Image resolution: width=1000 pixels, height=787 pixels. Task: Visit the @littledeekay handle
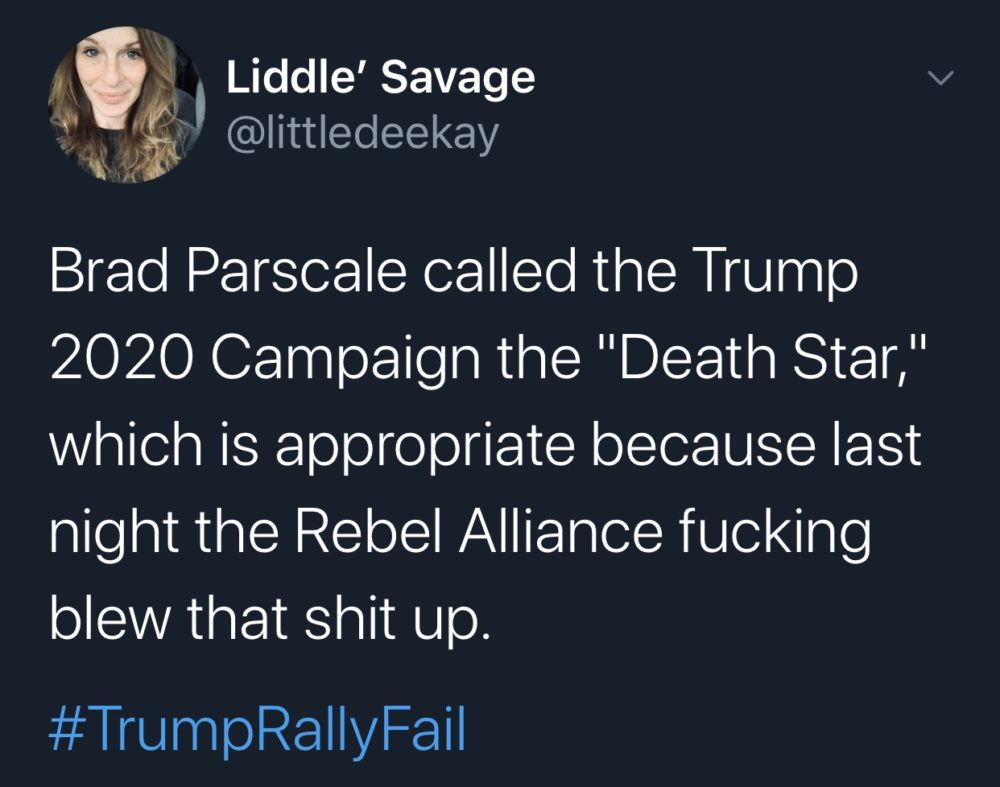pyautogui.click(x=362, y=134)
